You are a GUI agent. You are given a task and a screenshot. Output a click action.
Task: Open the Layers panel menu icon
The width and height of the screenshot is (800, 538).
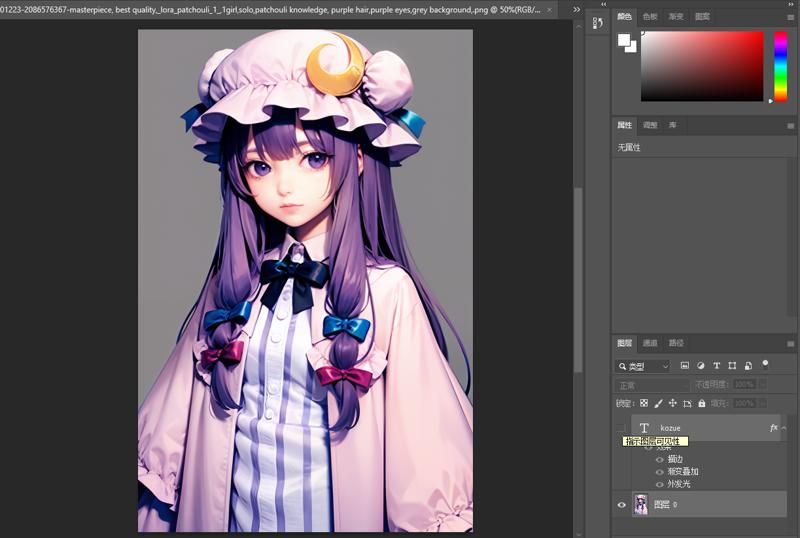(x=790, y=344)
